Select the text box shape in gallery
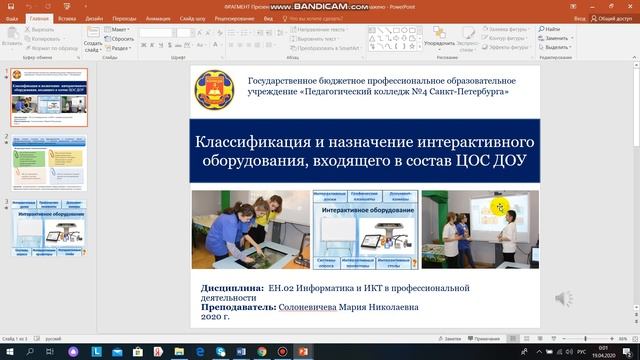 click(372, 30)
